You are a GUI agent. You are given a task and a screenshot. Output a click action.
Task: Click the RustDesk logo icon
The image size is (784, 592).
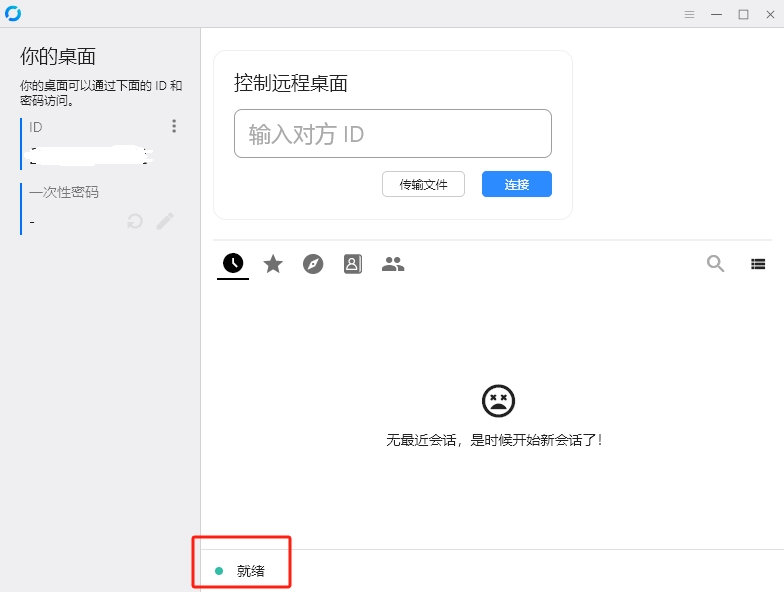point(12,14)
